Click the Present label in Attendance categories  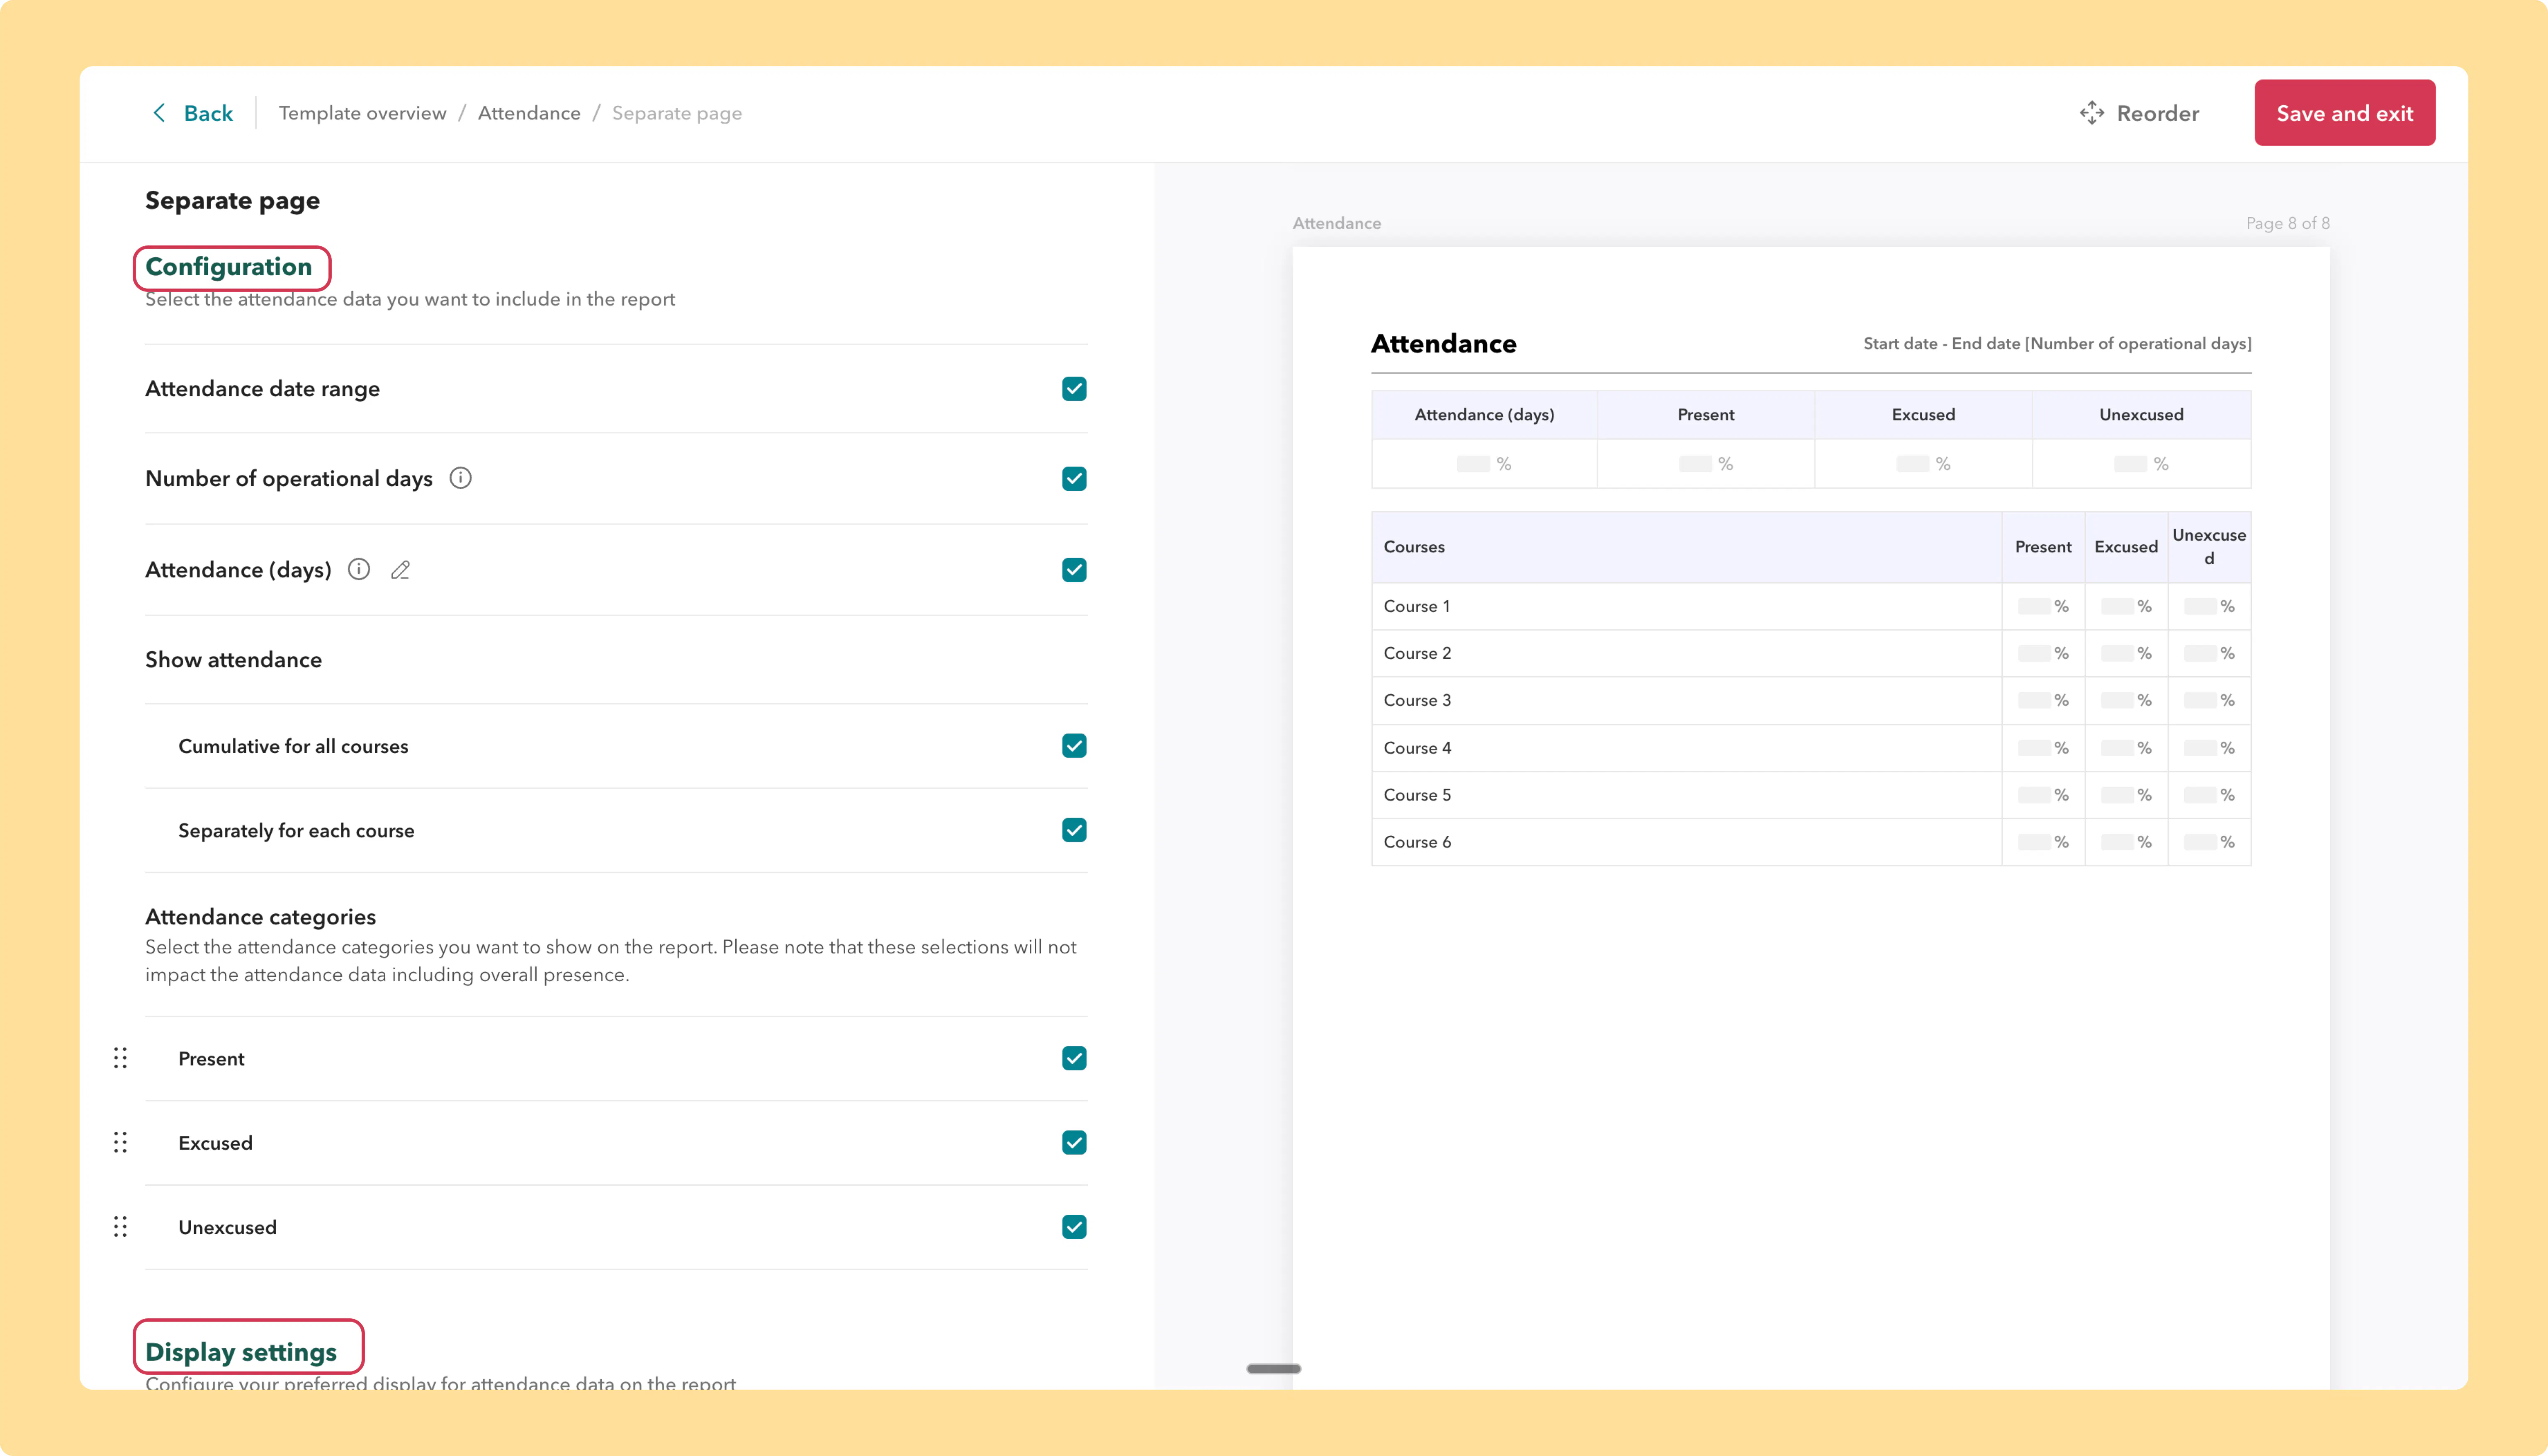point(211,1058)
